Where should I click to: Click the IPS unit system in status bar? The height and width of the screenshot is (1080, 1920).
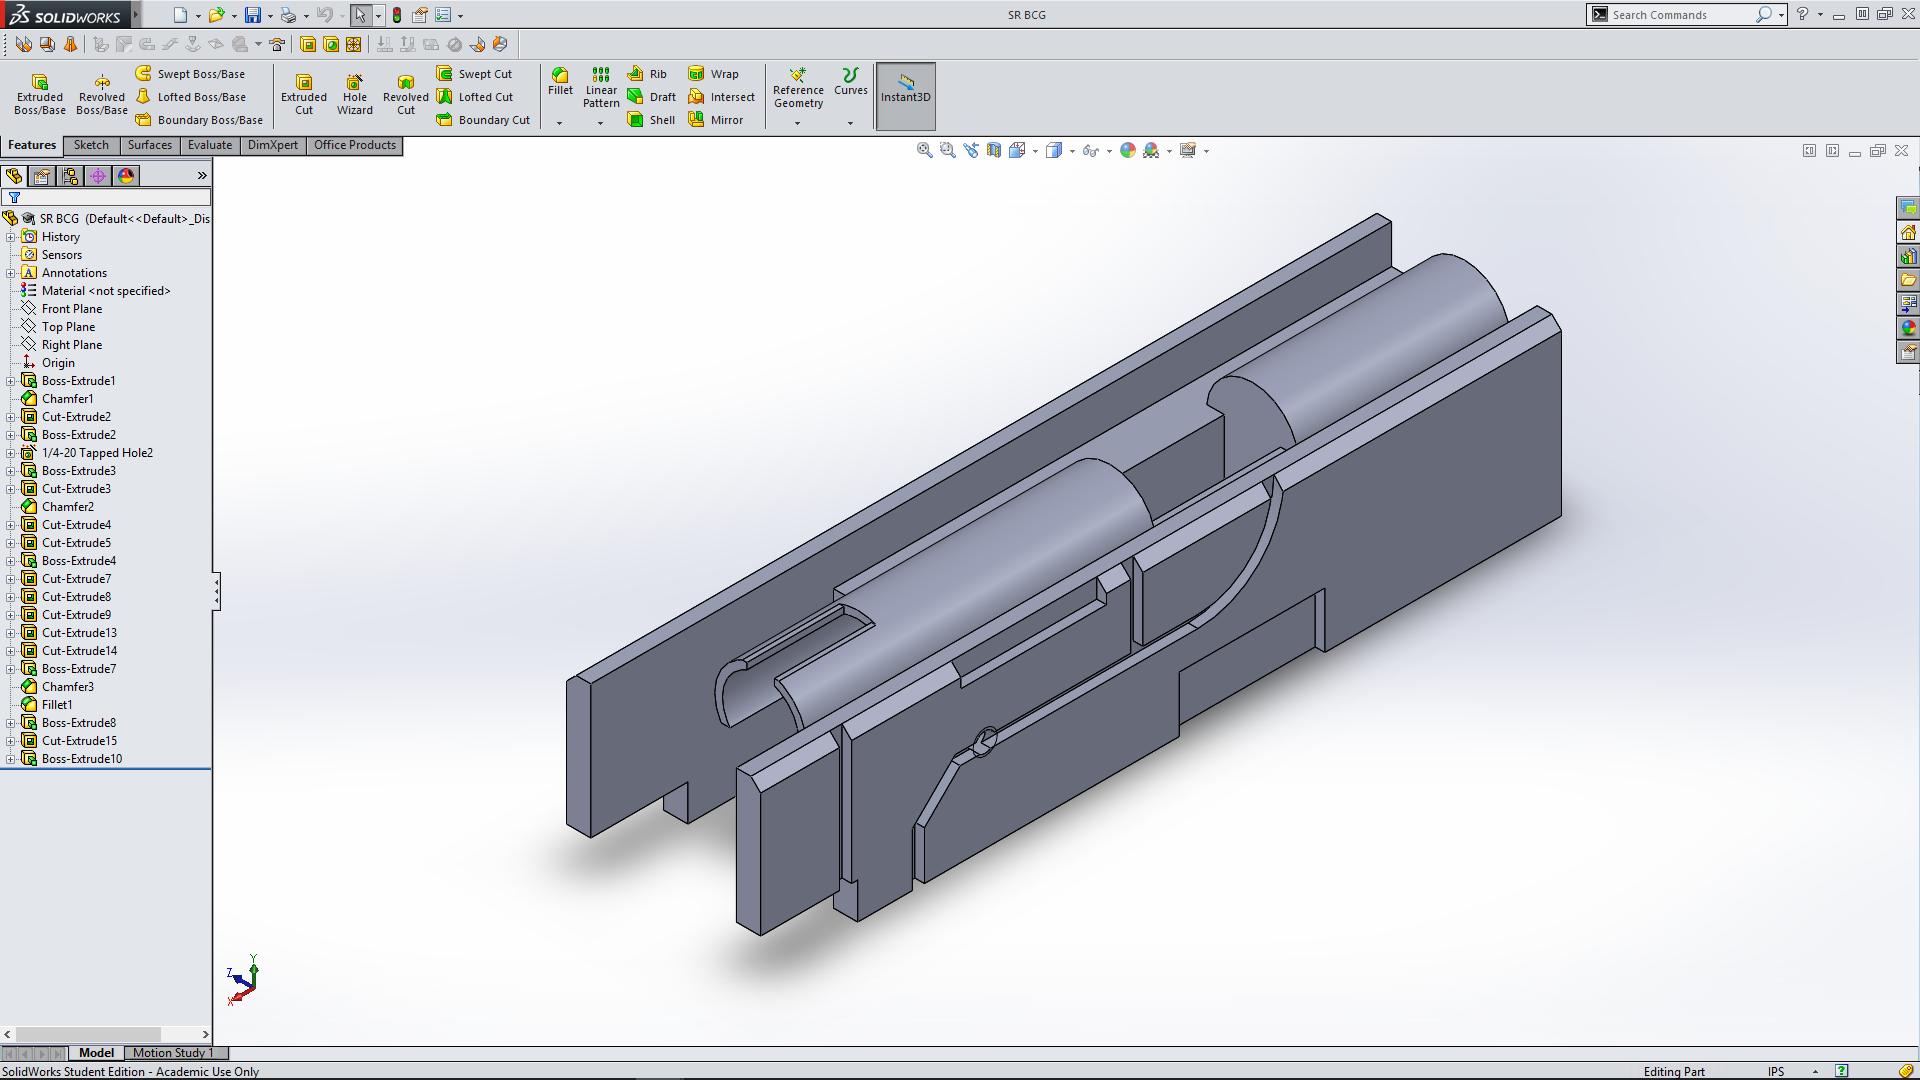click(1776, 1071)
